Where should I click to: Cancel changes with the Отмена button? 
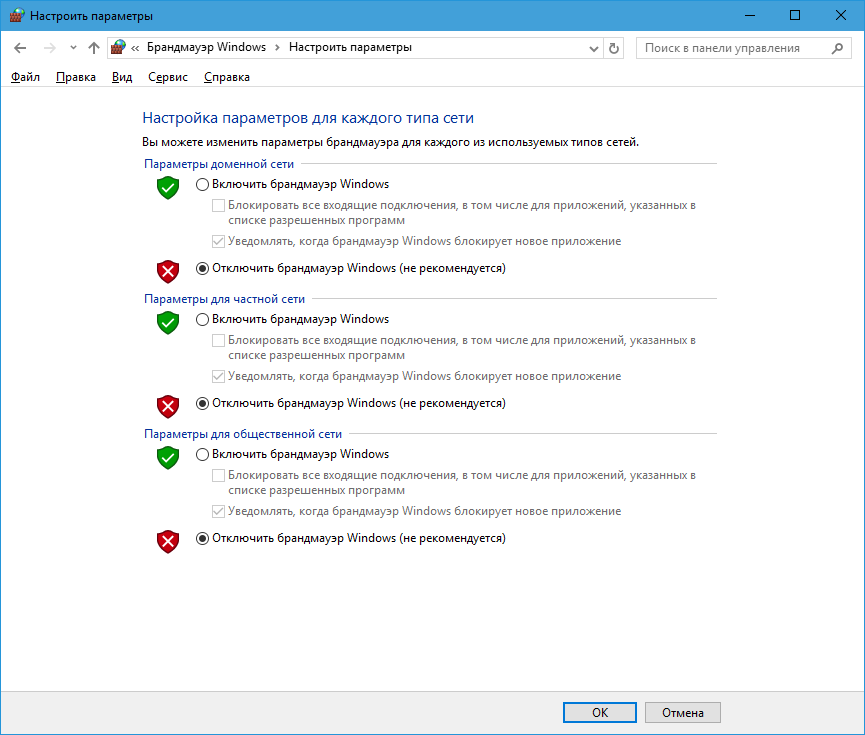682,712
